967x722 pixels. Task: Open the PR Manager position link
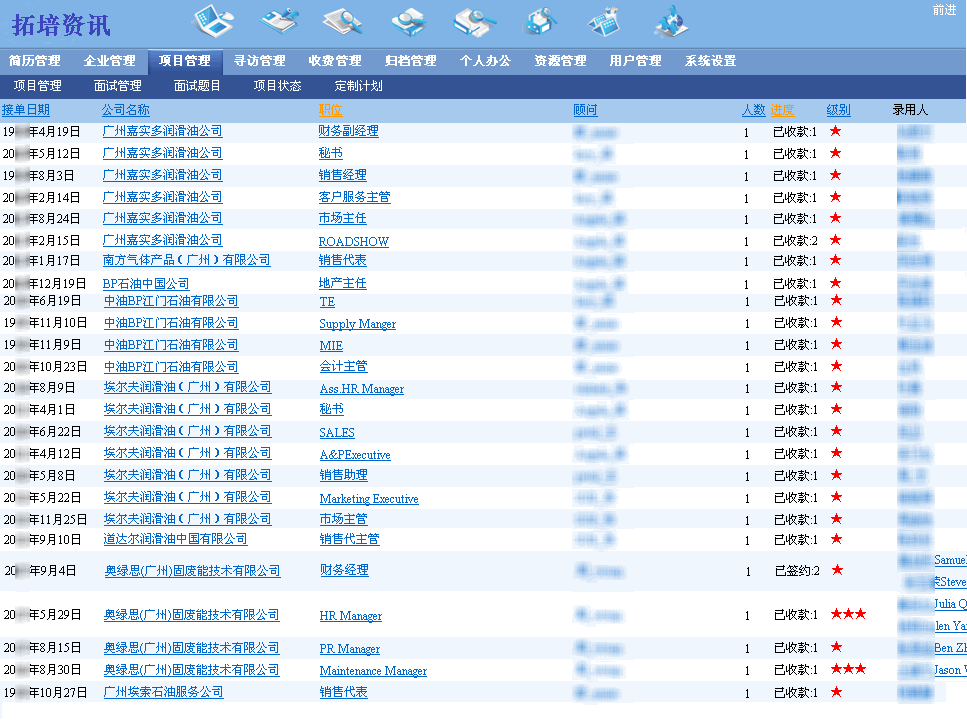coord(350,649)
